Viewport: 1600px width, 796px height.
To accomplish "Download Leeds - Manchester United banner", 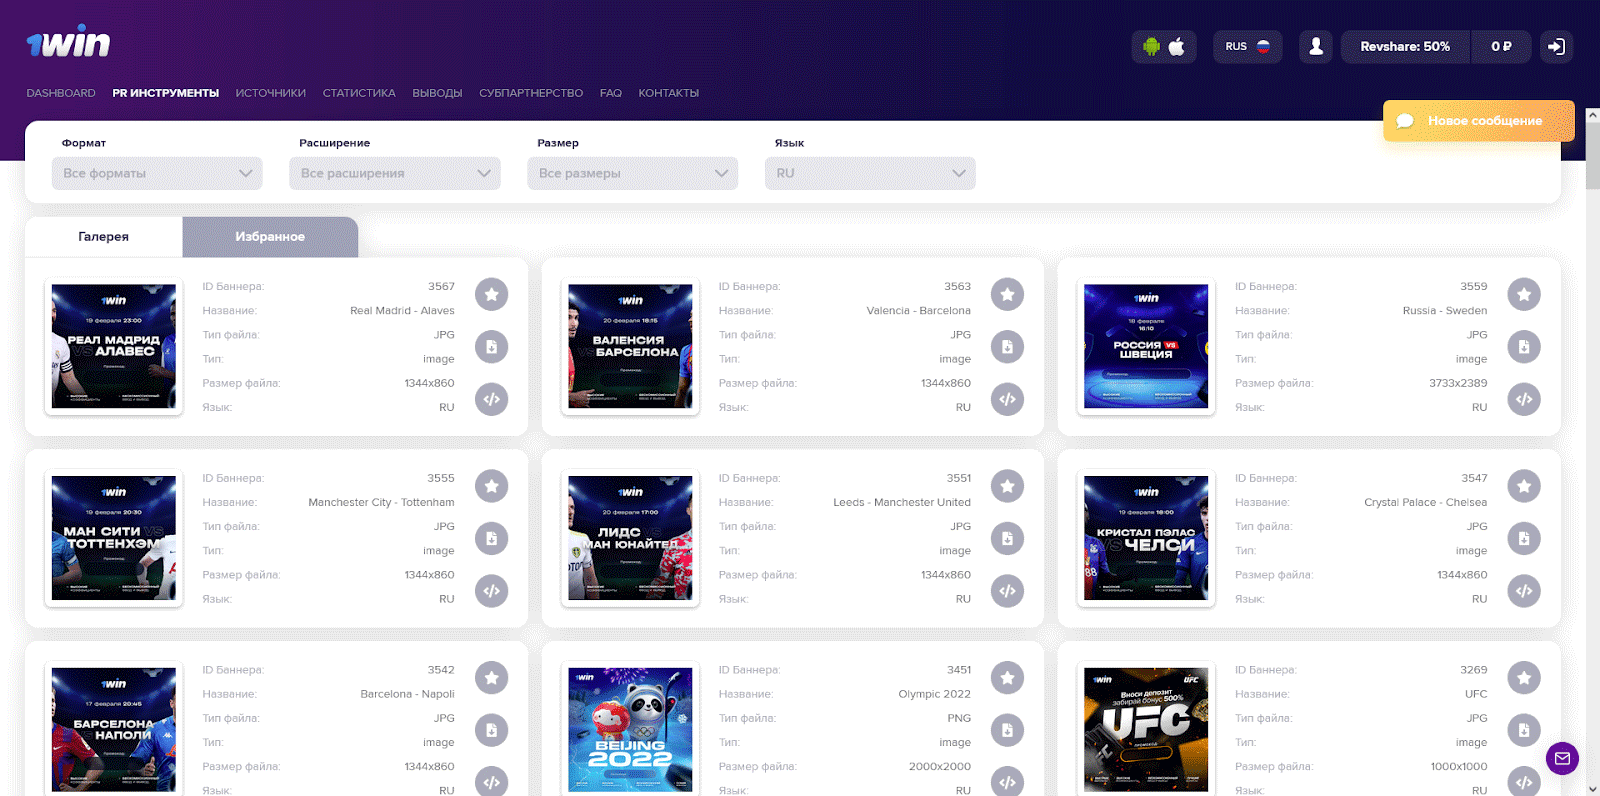I will [x=1007, y=538].
